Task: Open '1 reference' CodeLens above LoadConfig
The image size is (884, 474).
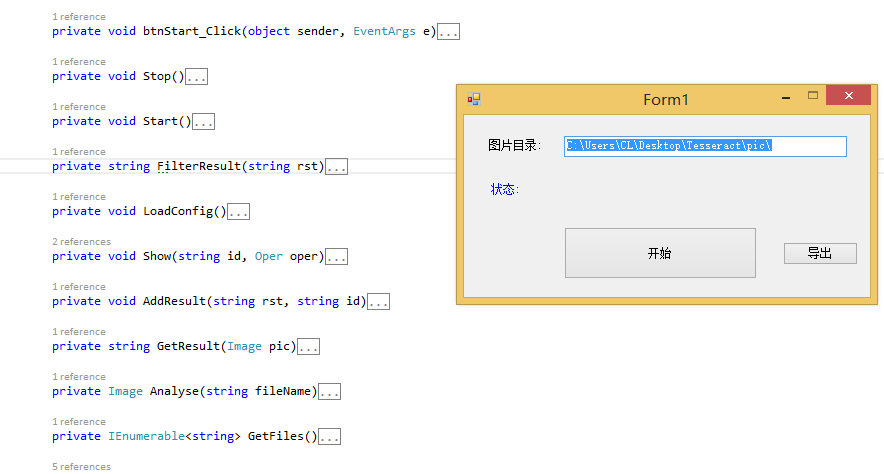Action: [x=79, y=197]
